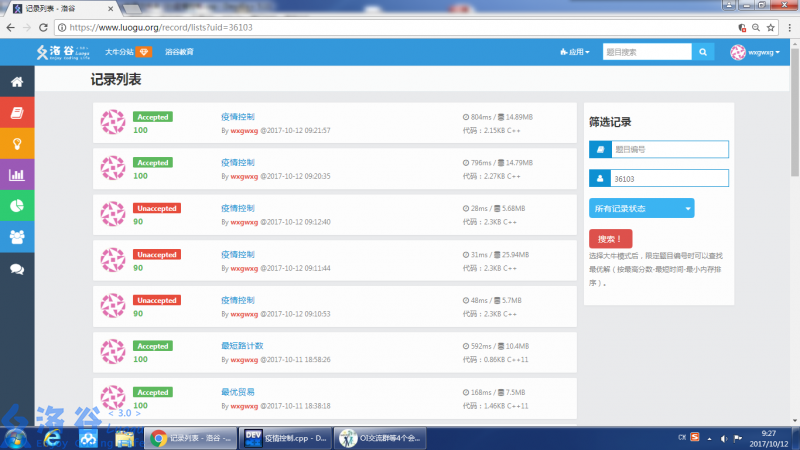Select the orange lightbulb sidebar icon

point(17,144)
